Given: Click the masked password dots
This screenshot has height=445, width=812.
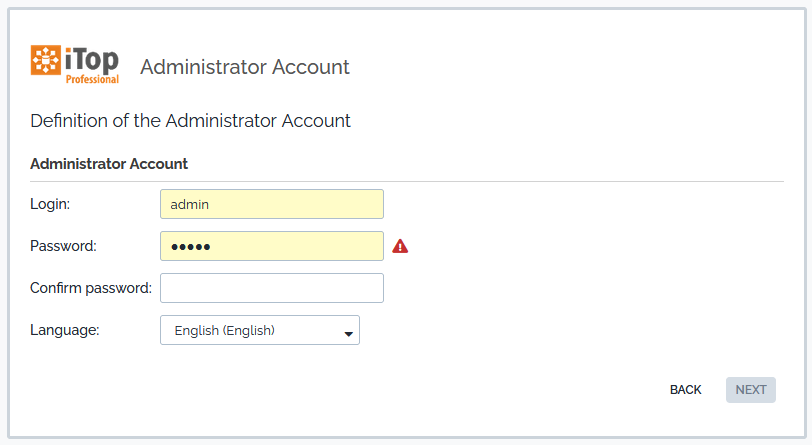Looking at the screenshot, I should (190, 247).
